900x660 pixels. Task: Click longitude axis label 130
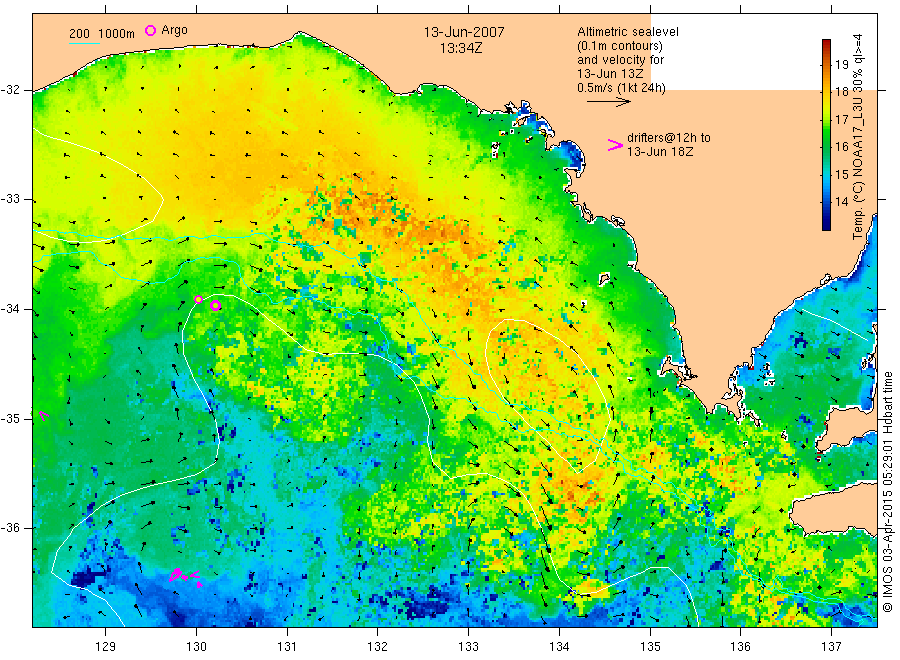[196, 647]
